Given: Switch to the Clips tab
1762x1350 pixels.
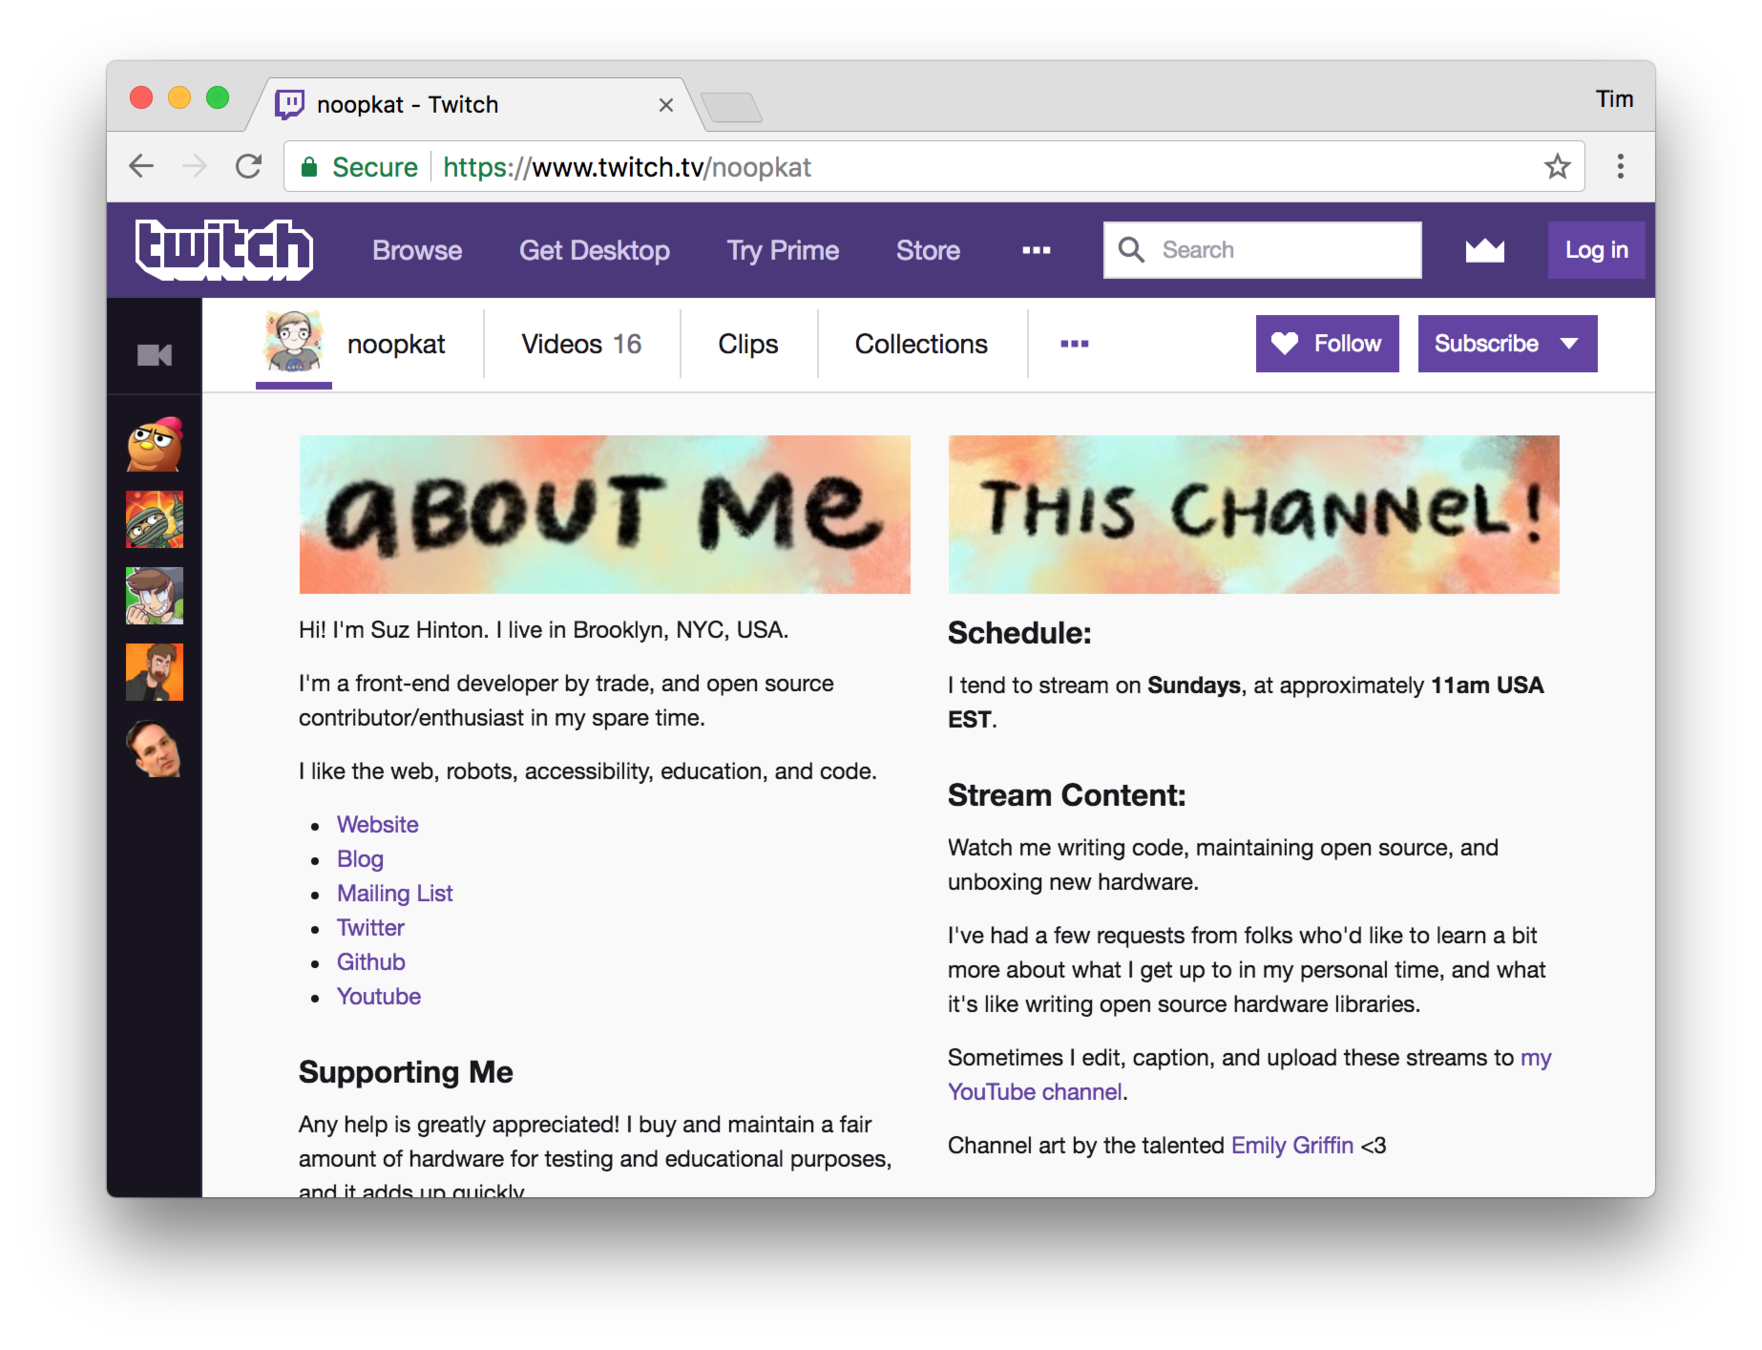Looking at the screenshot, I should (748, 344).
